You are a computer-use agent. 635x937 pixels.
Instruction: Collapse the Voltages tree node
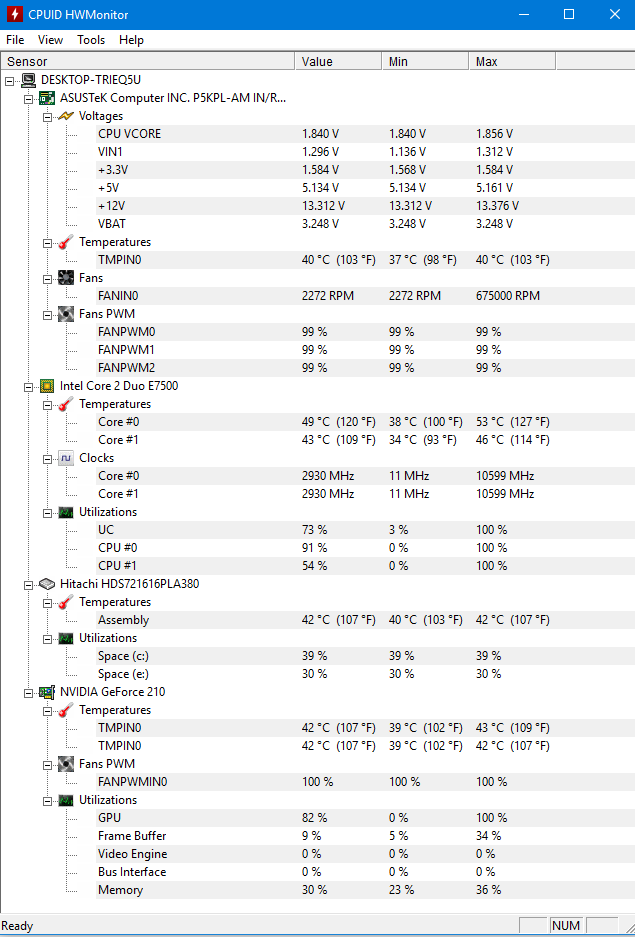pos(47,117)
